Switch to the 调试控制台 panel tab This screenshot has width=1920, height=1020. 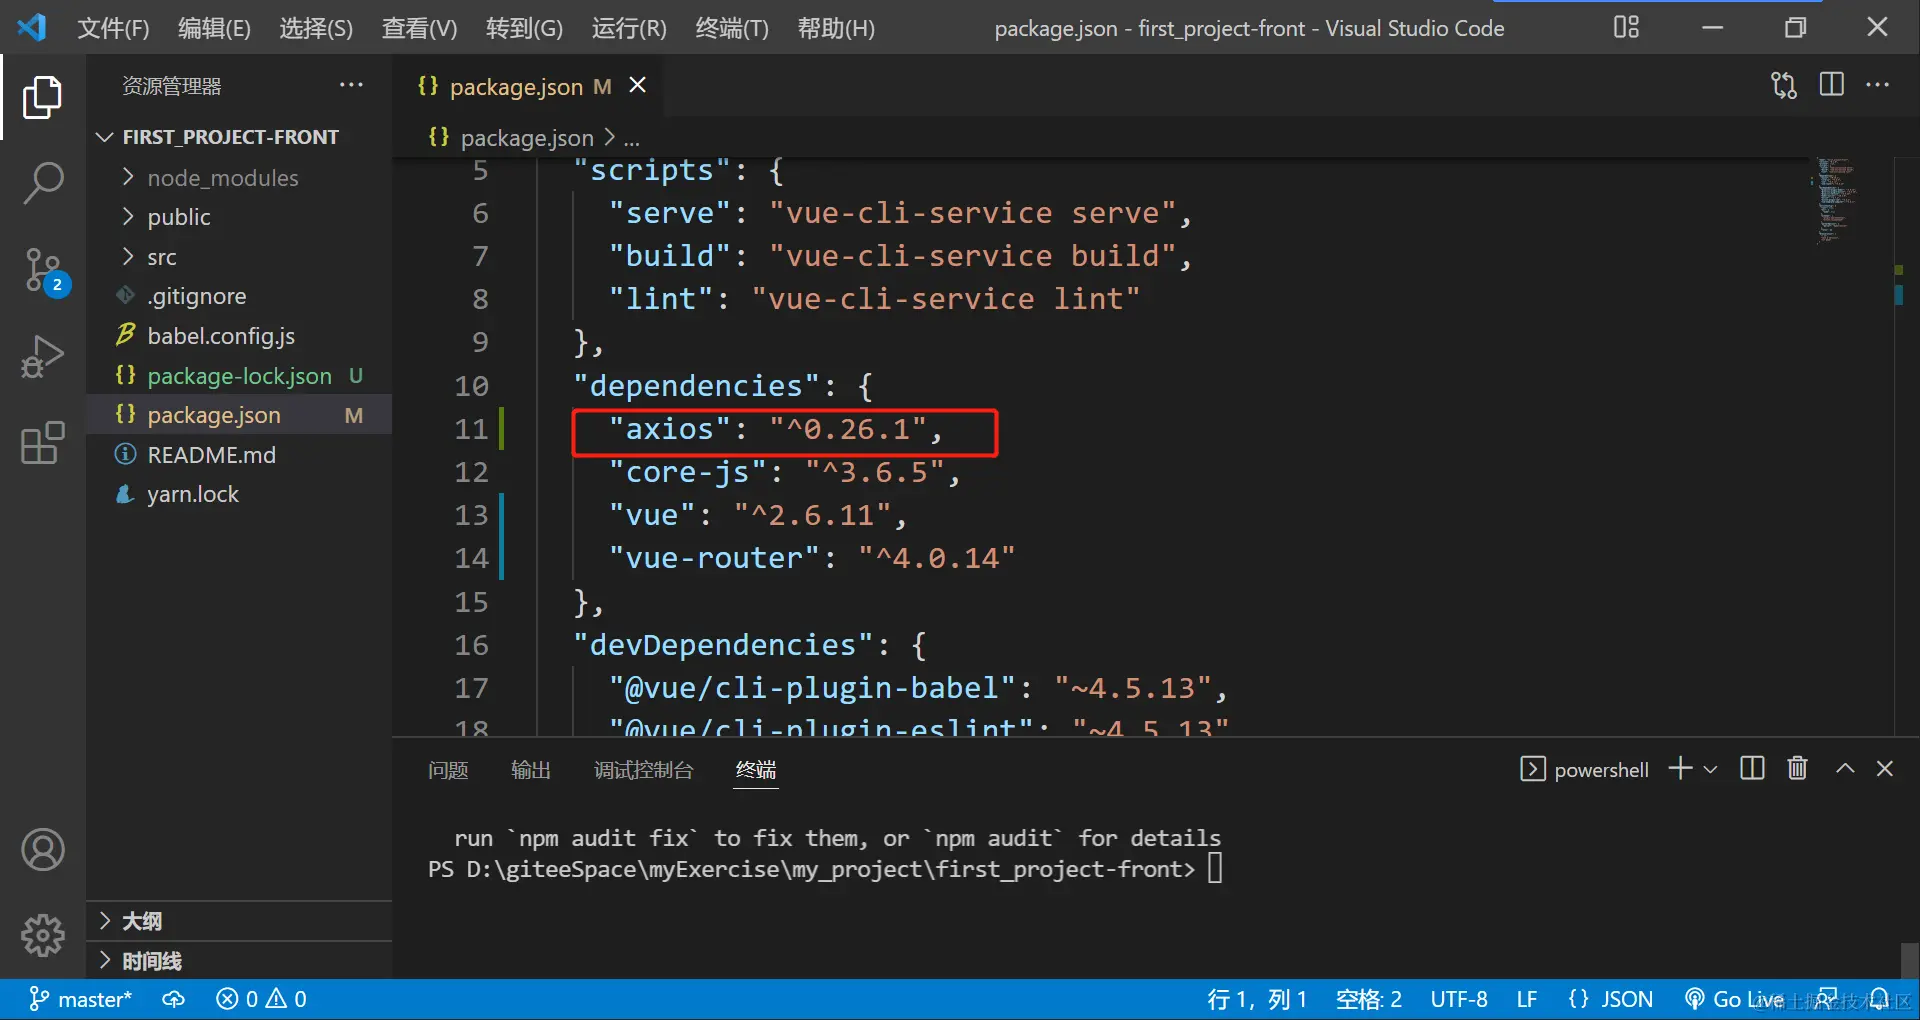tap(643, 770)
